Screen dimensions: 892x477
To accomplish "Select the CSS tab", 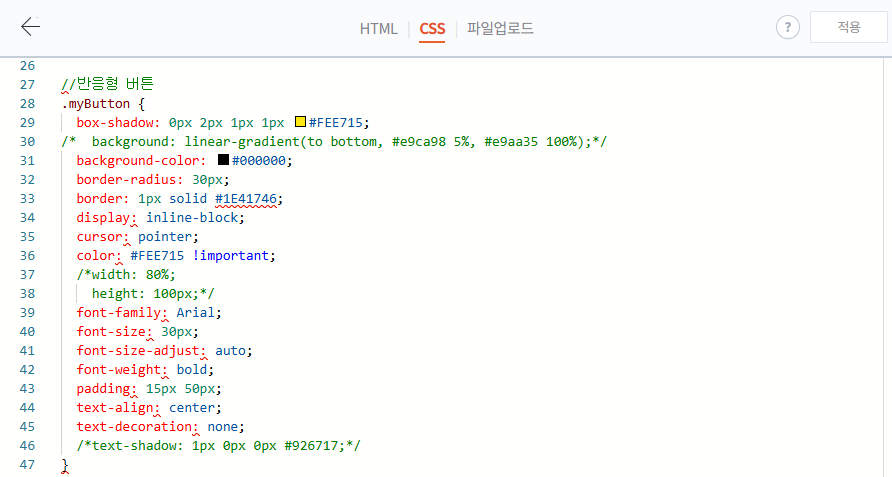I will [x=432, y=28].
